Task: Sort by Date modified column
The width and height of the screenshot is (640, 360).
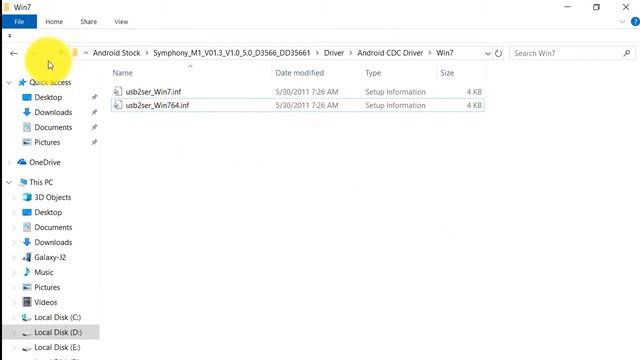Action: [300, 73]
